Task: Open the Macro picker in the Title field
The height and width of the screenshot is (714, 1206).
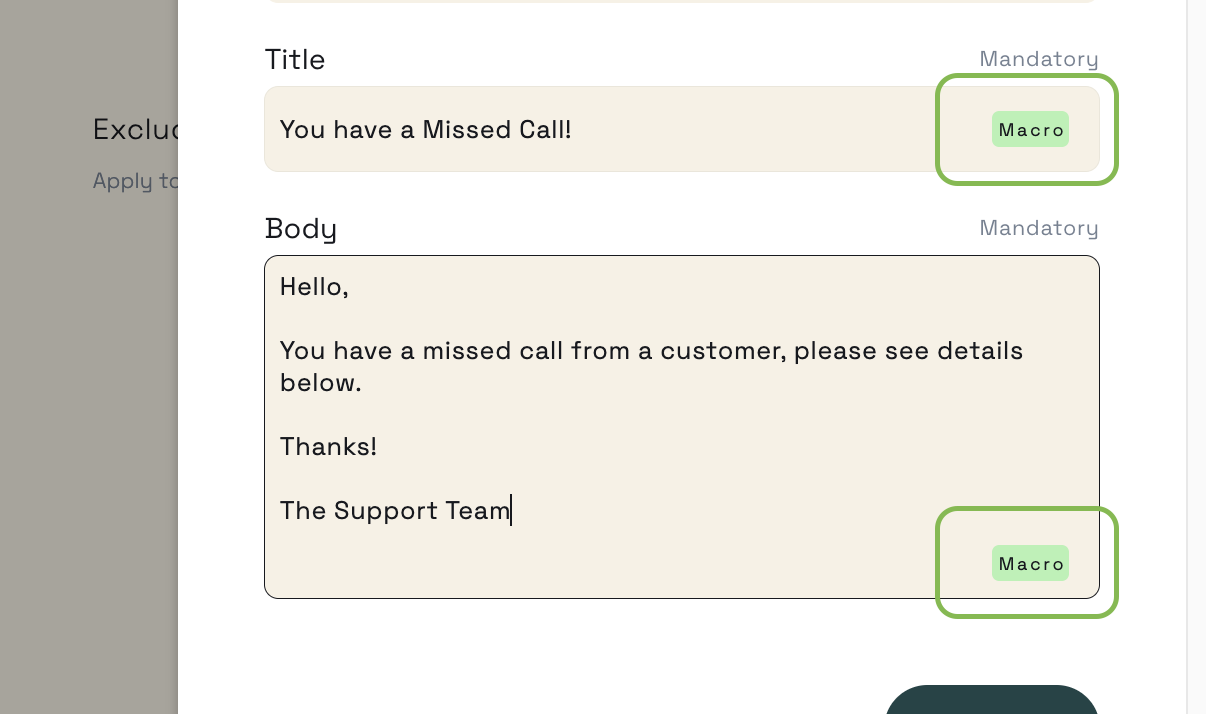Action: click(x=1030, y=129)
